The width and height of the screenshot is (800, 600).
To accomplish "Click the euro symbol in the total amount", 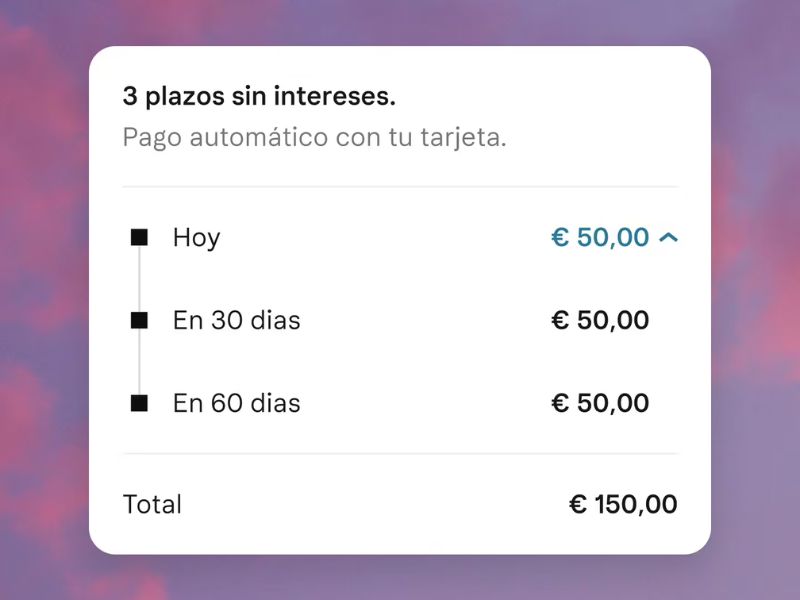I will (577, 505).
